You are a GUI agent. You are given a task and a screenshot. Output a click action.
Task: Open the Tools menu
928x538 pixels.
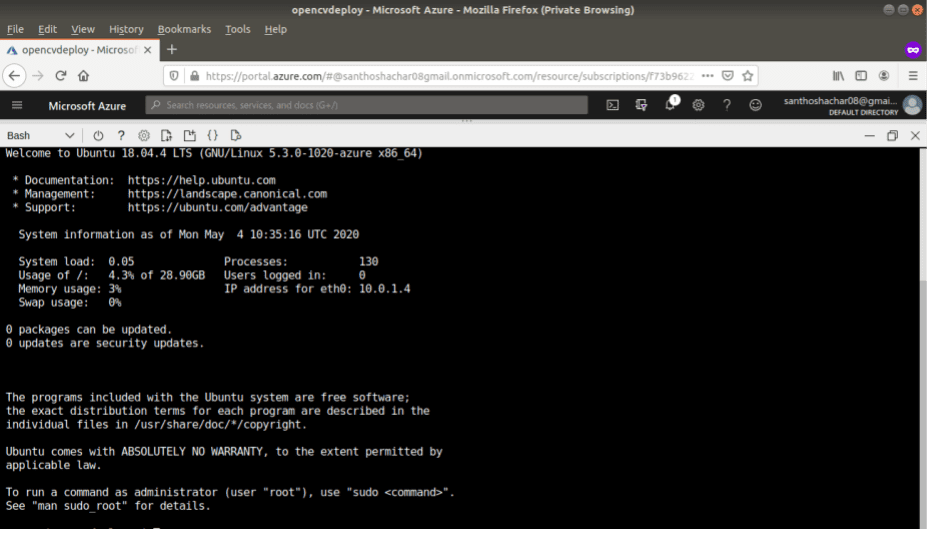pos(237,29)
